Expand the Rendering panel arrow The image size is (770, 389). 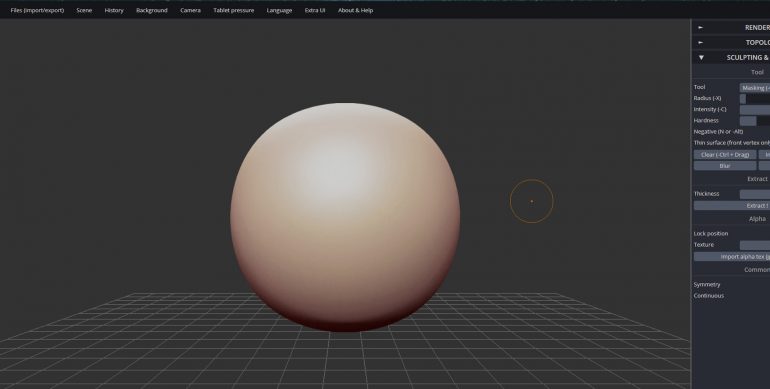[701, 28]
